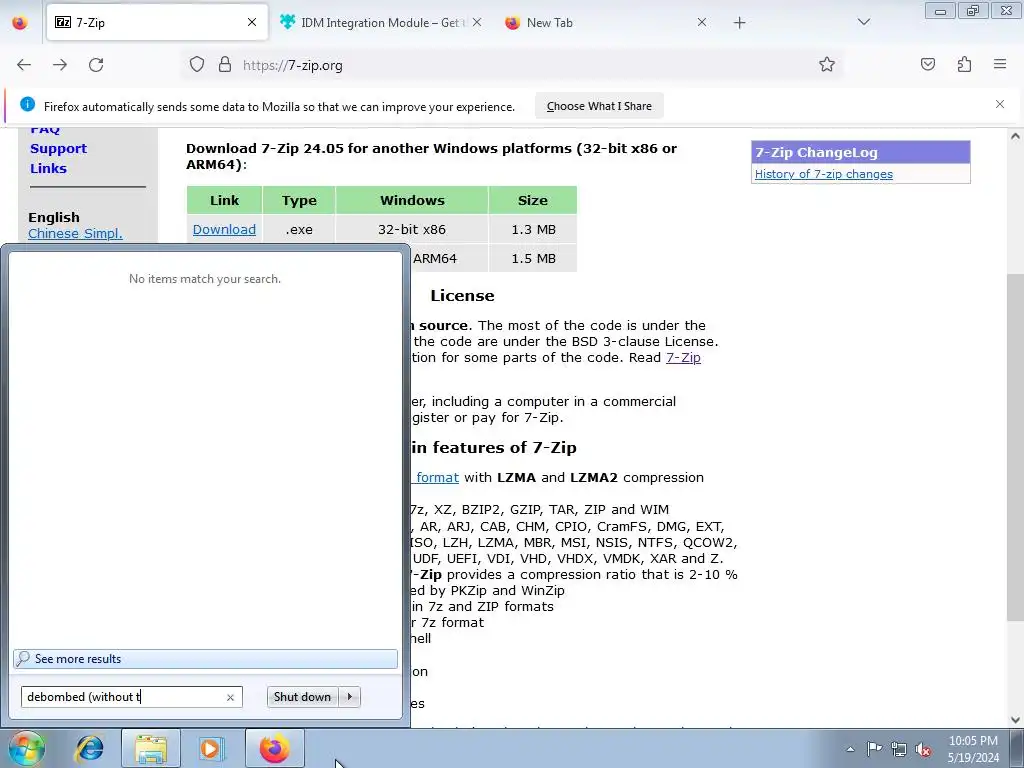
Task: Click the English language label
Action: point(54,217)
